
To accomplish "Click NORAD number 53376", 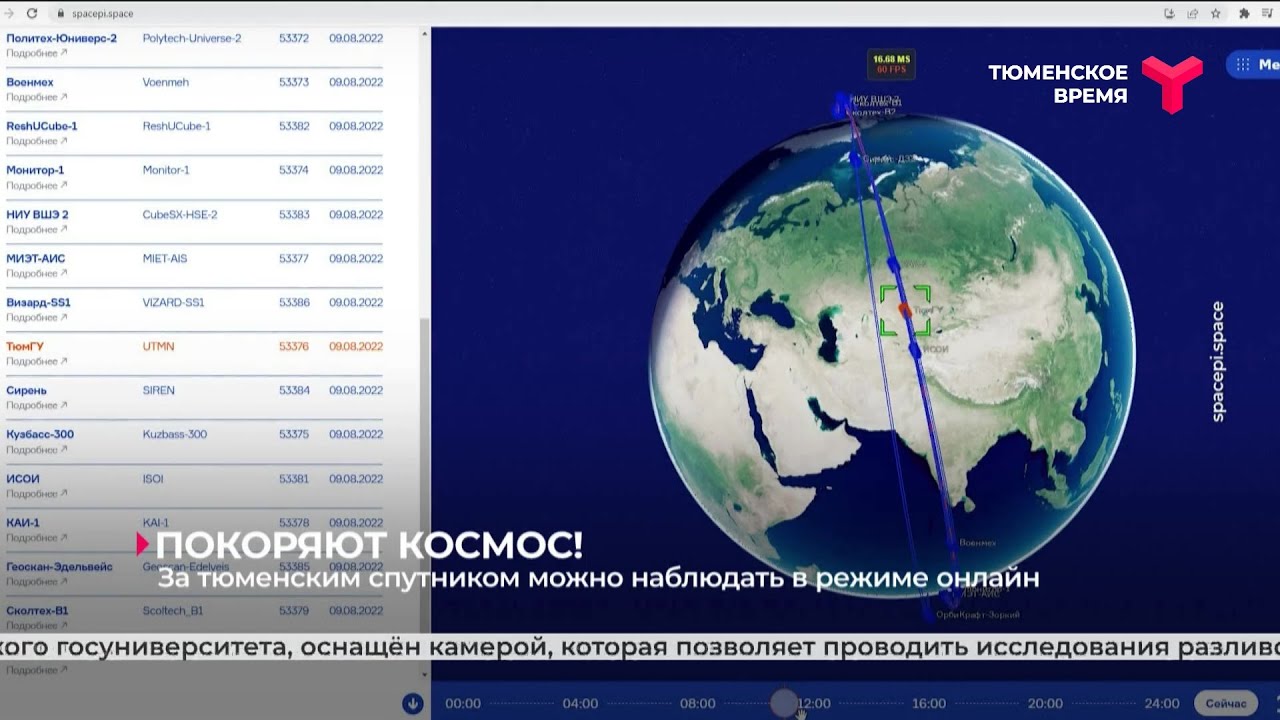I will click(294, 346).
